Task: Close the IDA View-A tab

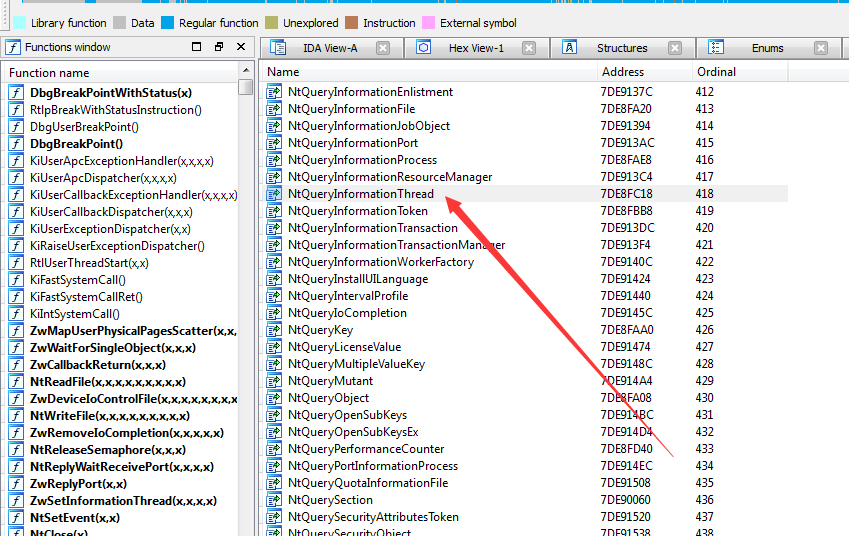Action: point(383,48)
